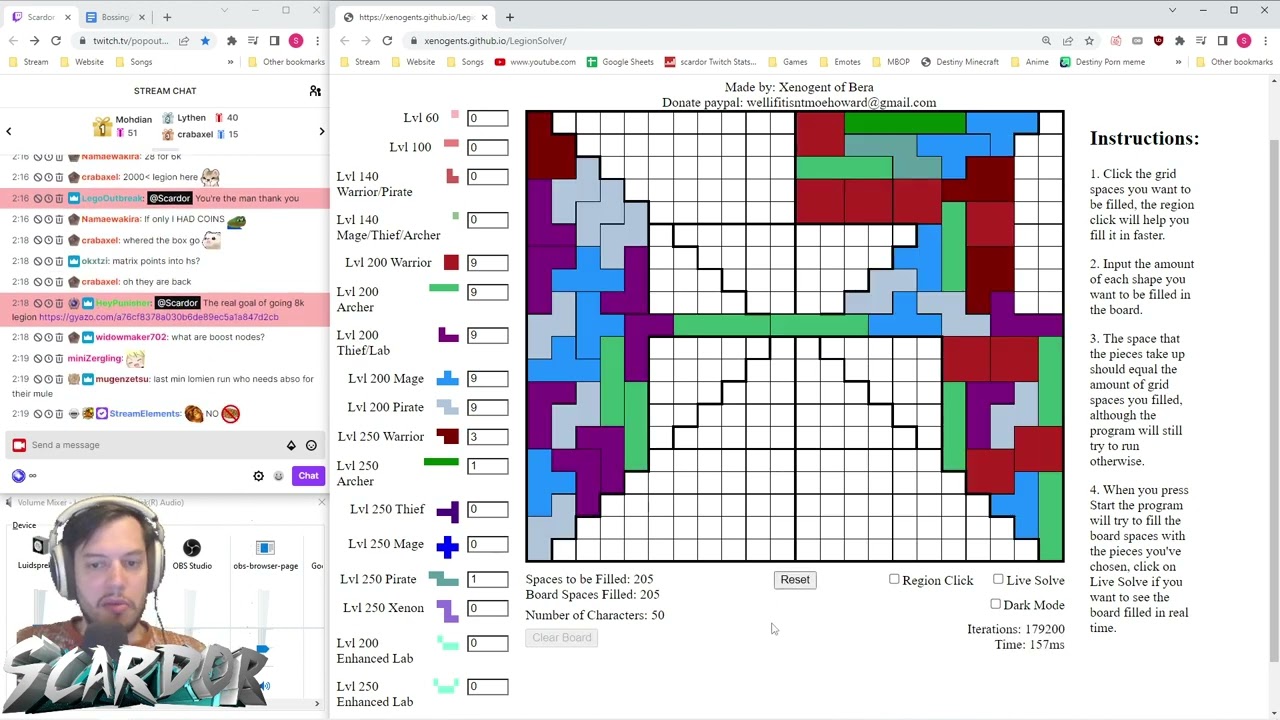The height and width of the screenshot is (720, 1280).
Task: Click the Clear Board button
Action: pyautogui.click(x=562, y=638)
